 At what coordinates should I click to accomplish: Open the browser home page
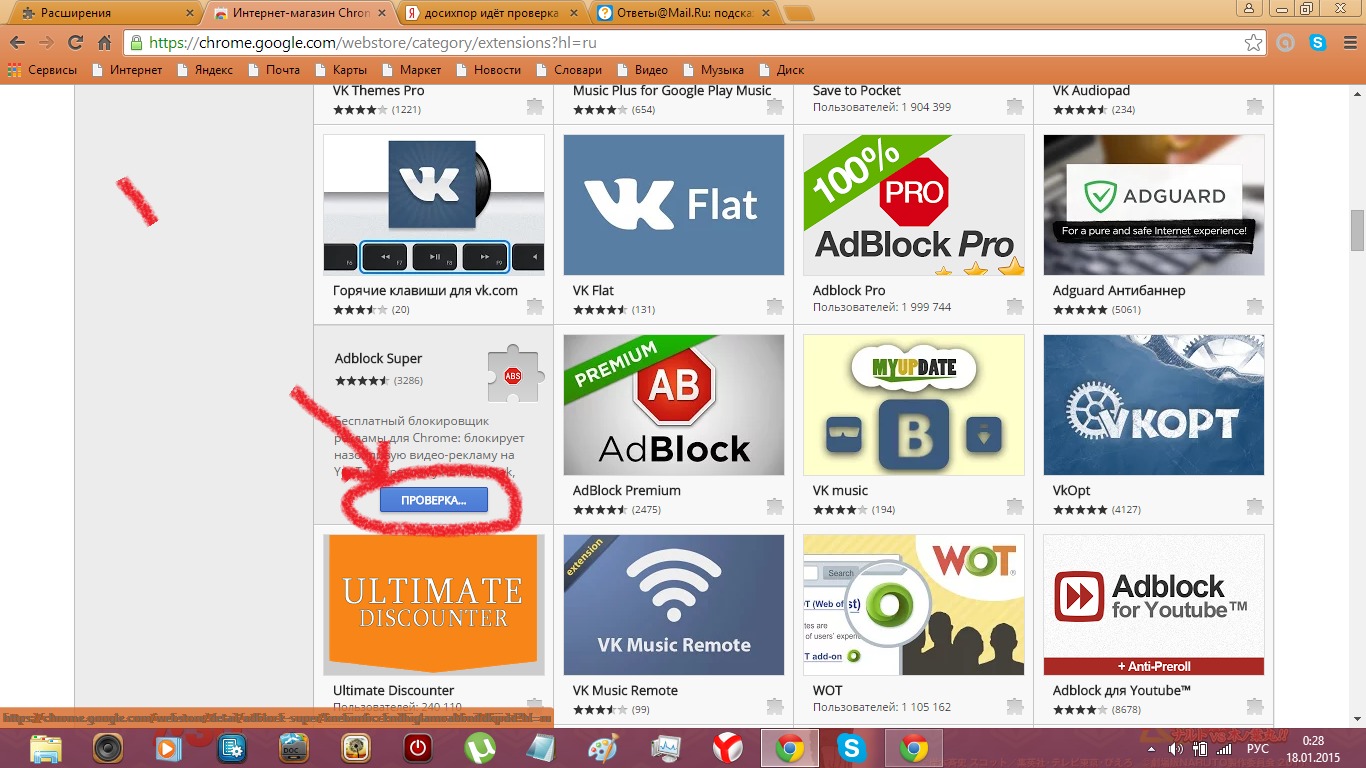pos(104,43)
